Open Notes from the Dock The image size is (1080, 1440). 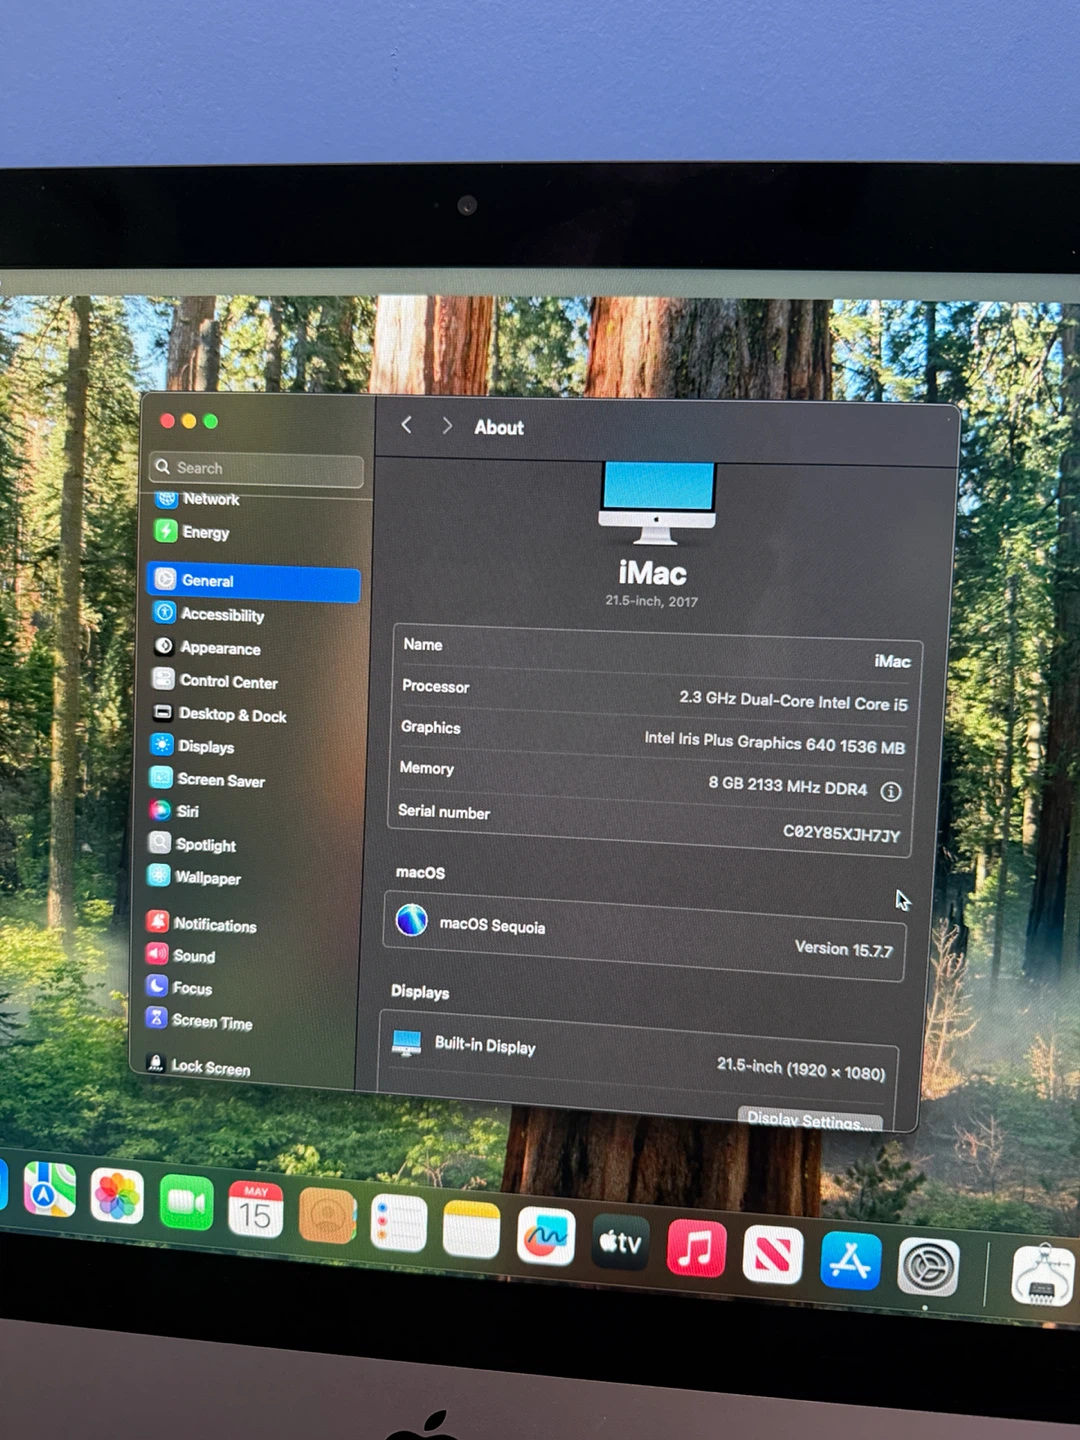coord(471,1230)
